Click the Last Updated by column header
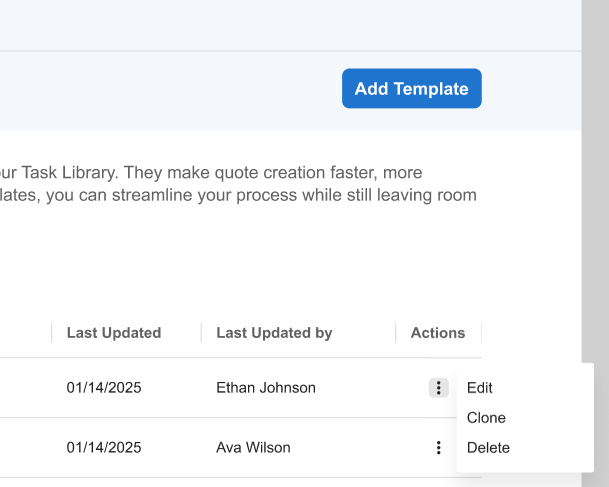The width and height of the screenshot is (609, 487). [x=274, y=333]
